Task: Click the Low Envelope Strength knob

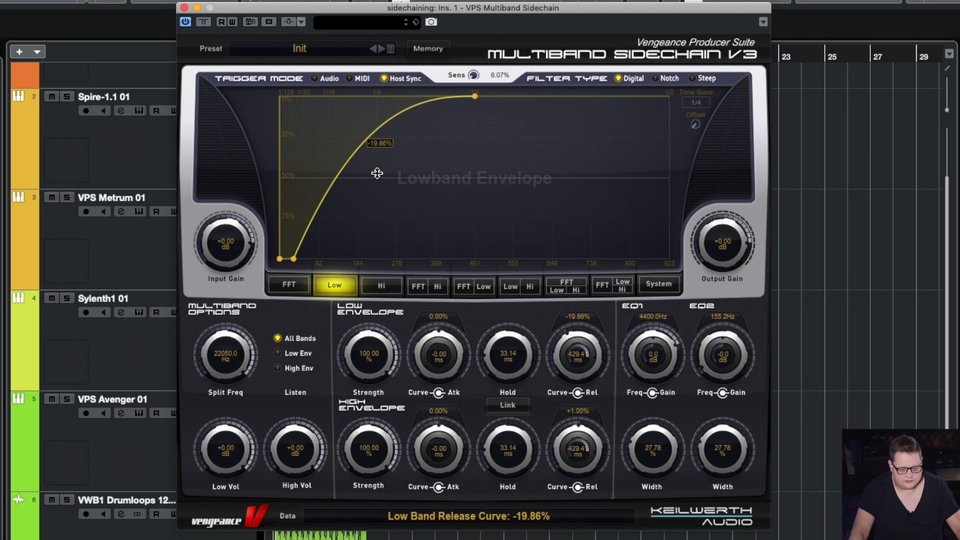Action: pyautogui.click(x=369, y=354)
